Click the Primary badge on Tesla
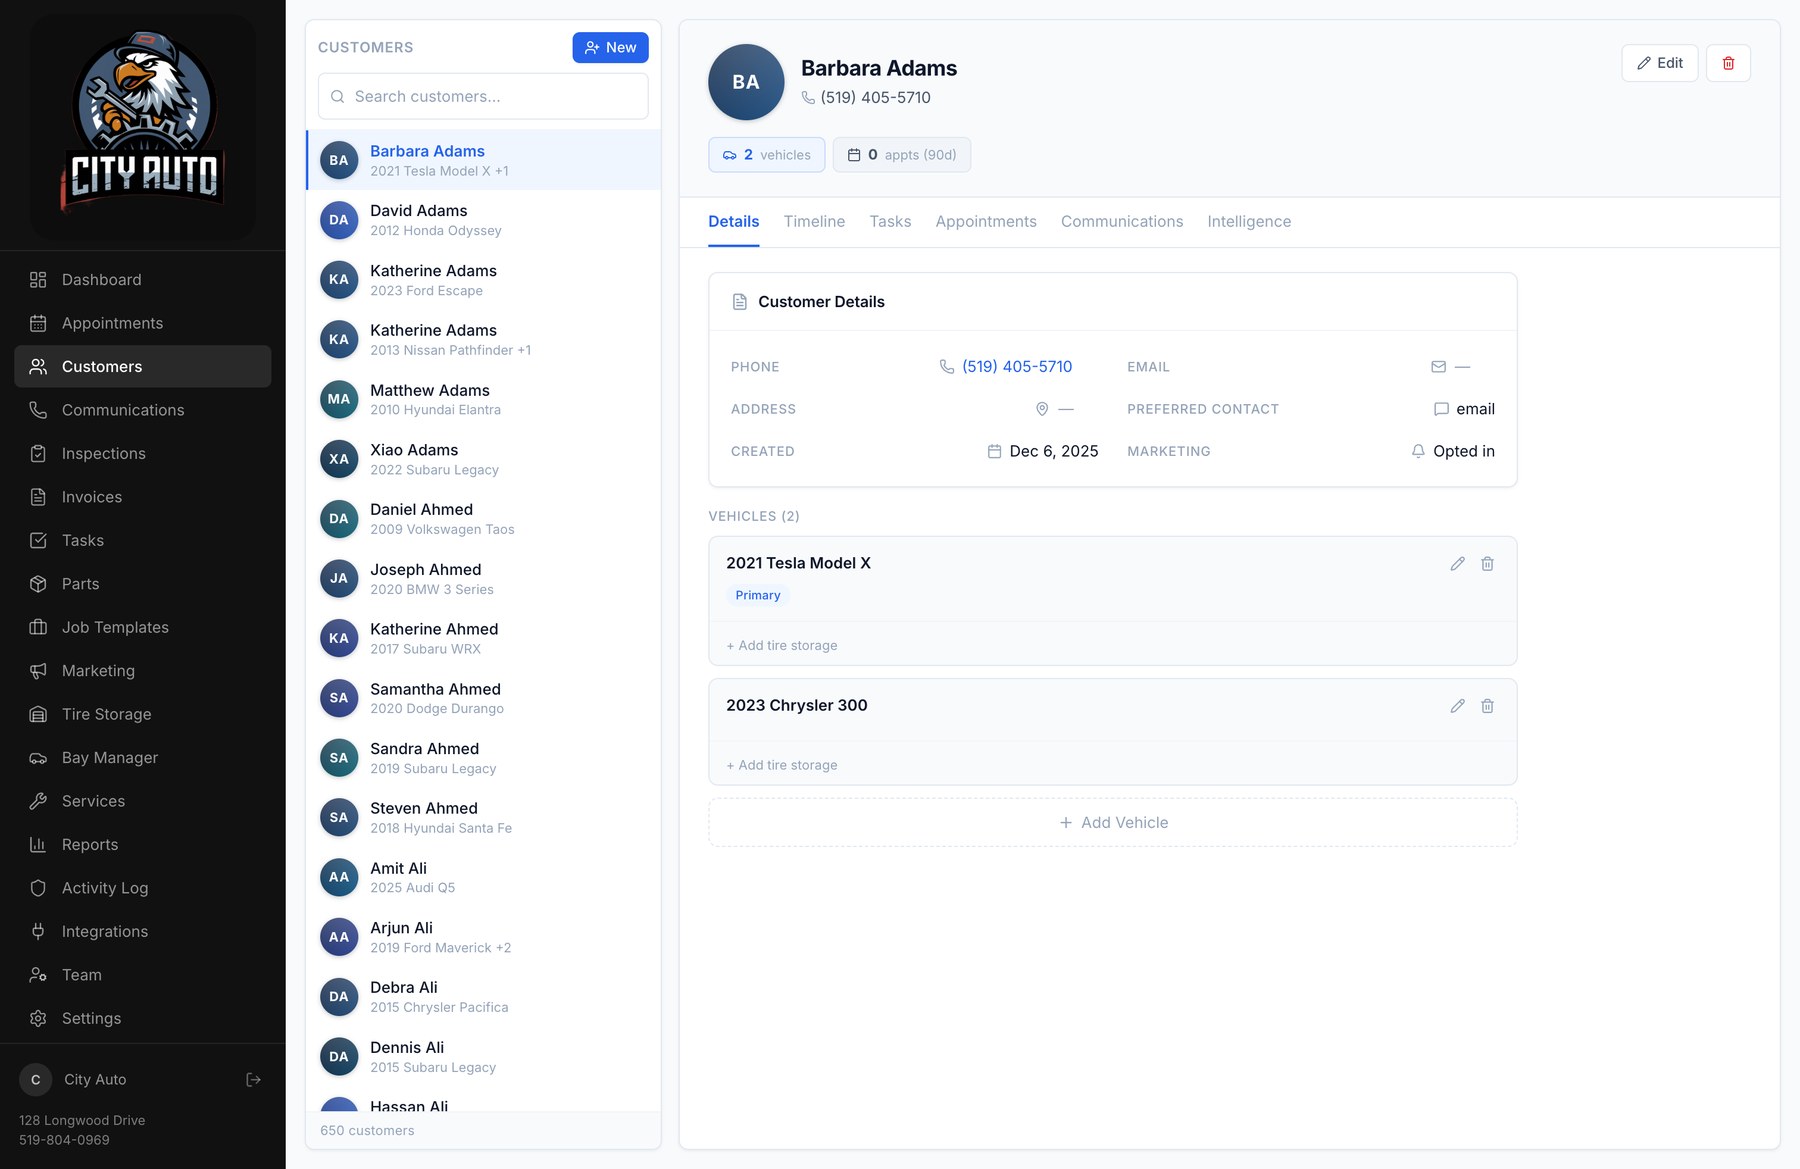 click(x=758, y=596)
